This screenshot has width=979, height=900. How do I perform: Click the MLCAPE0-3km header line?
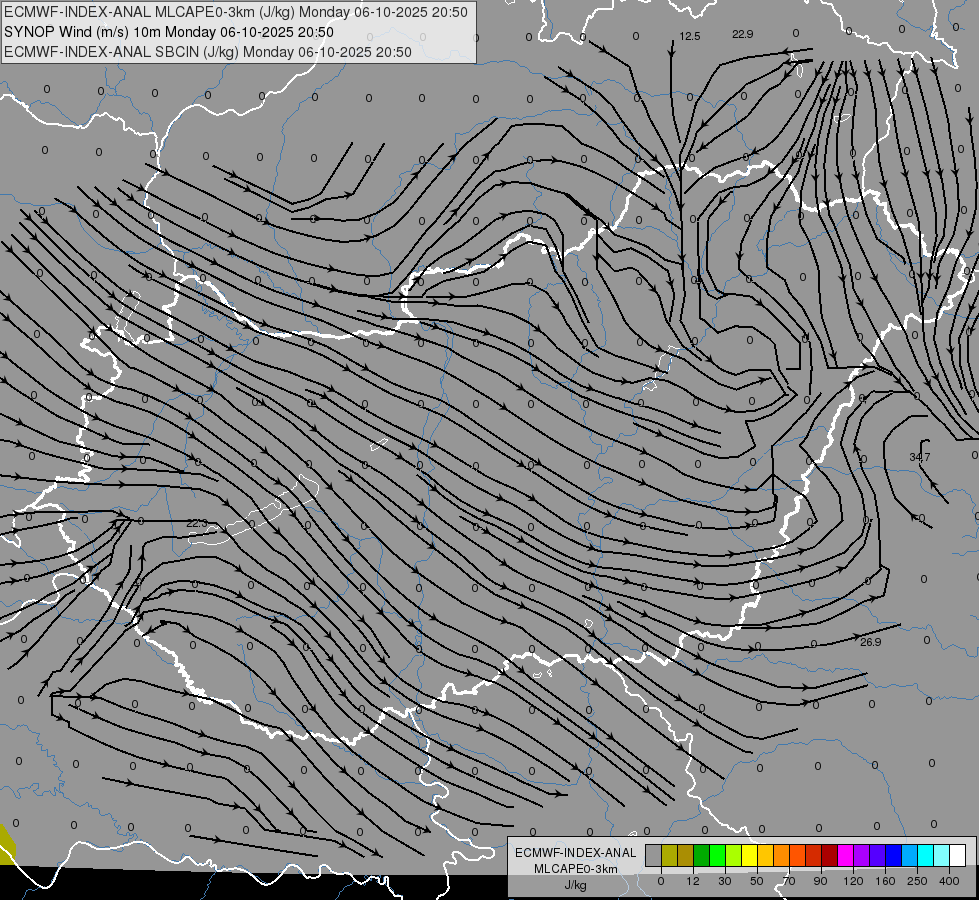[235, 12]
